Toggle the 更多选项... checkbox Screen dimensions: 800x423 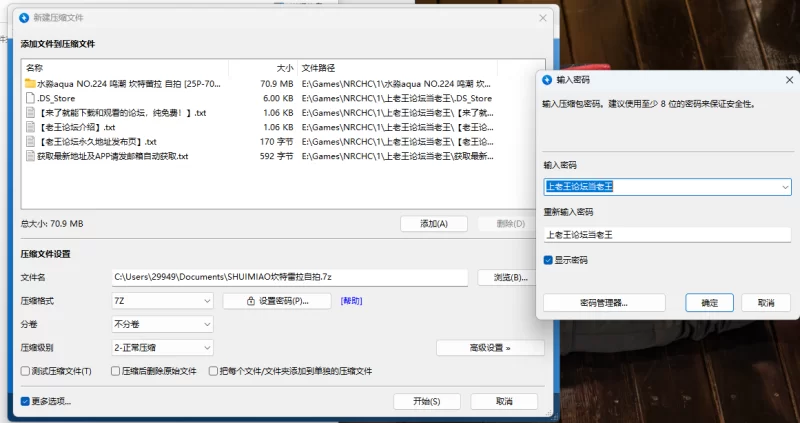25,401
